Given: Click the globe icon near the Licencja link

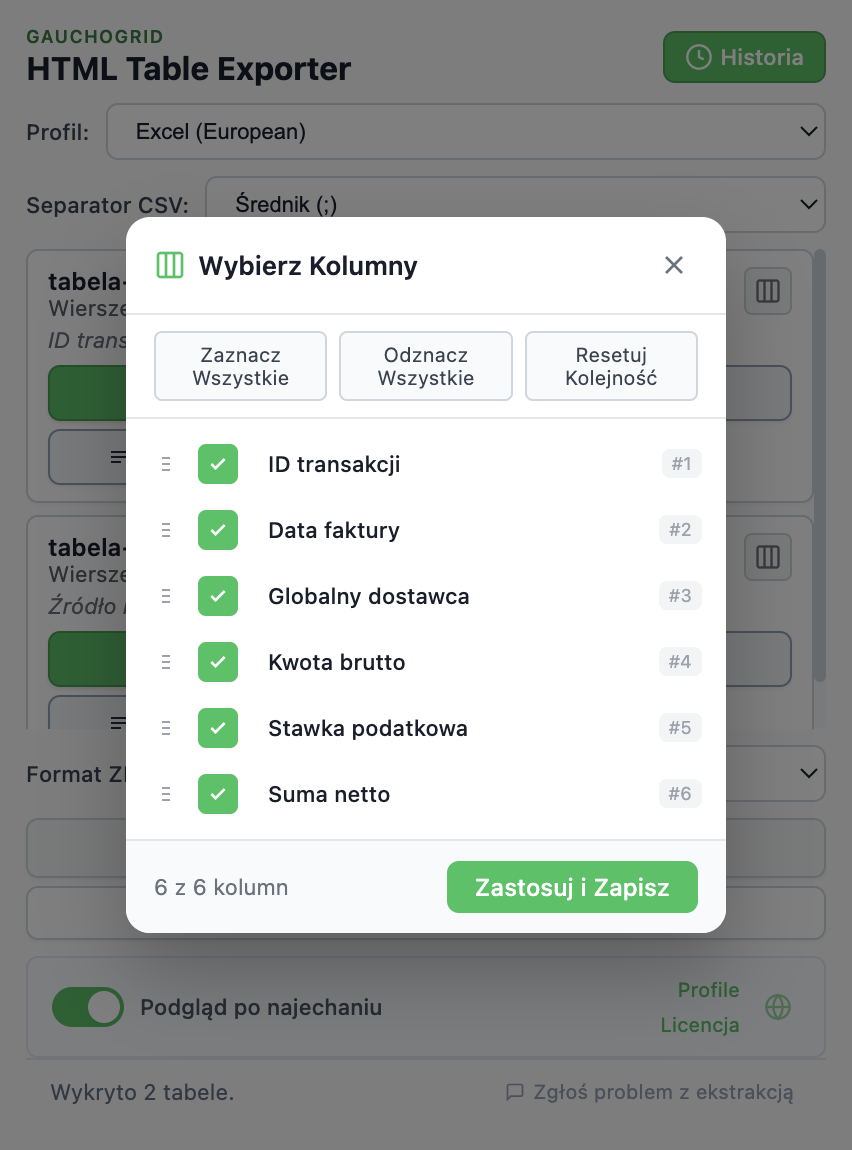Looking at the screenshot, I should 776,1007.
